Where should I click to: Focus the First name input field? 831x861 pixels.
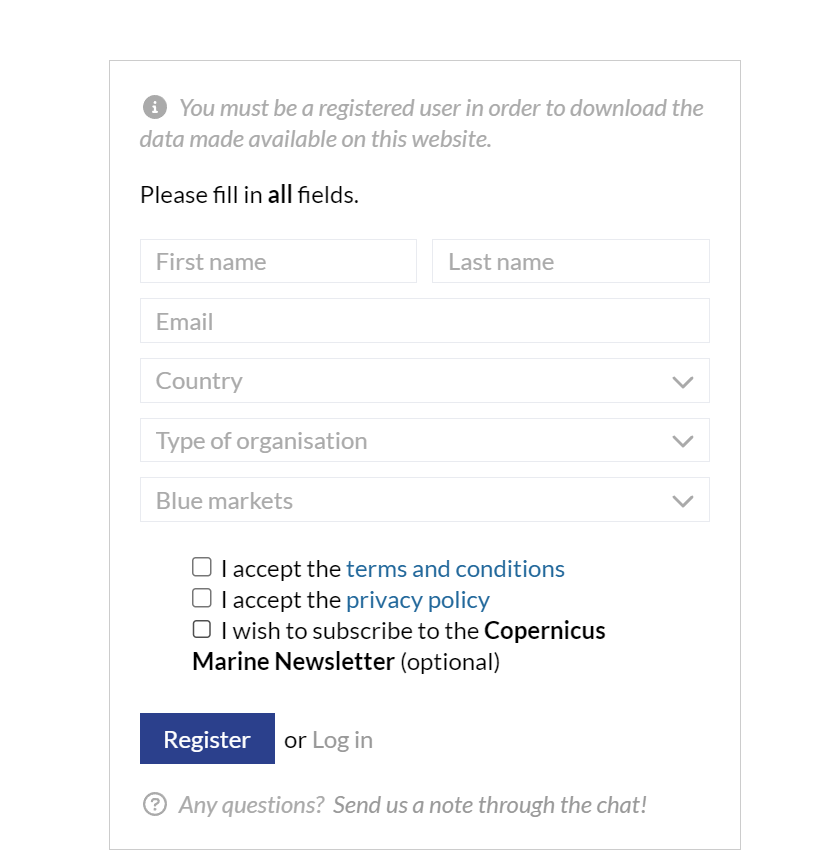coord(278,262)
